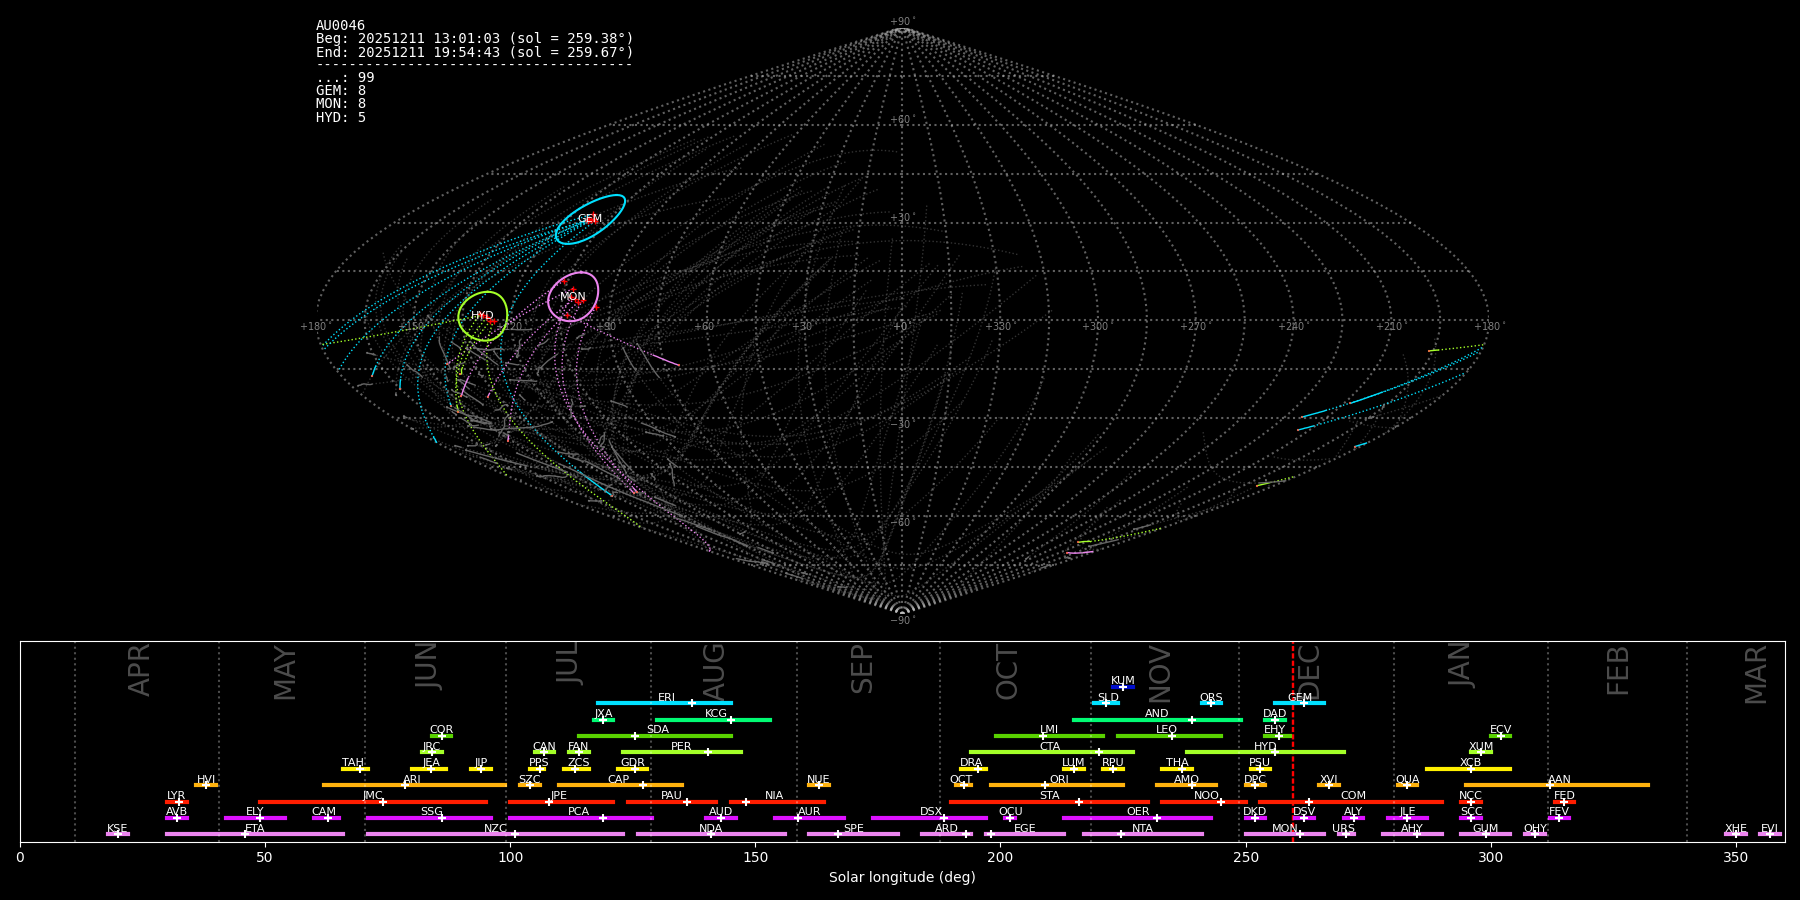Click the 200 tick on solar longitude axis

(1000, 857)
